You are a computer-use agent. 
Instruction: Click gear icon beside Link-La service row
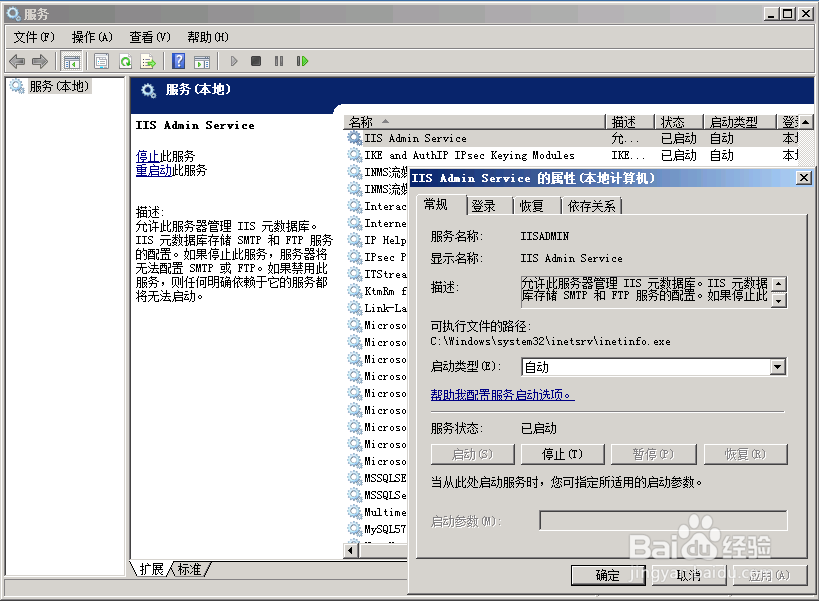coord(355,308)
